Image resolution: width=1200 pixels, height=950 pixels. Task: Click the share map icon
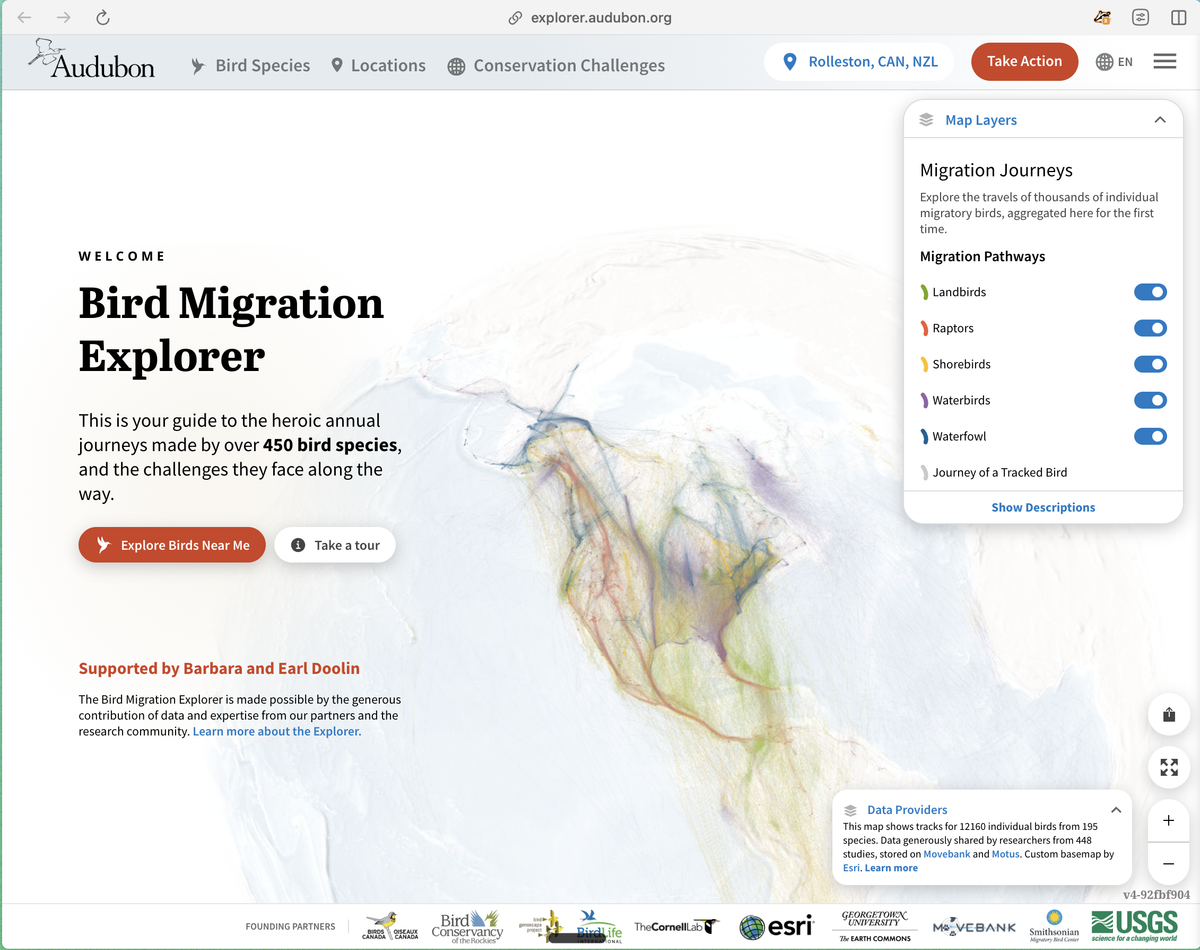coord(1168,715)
